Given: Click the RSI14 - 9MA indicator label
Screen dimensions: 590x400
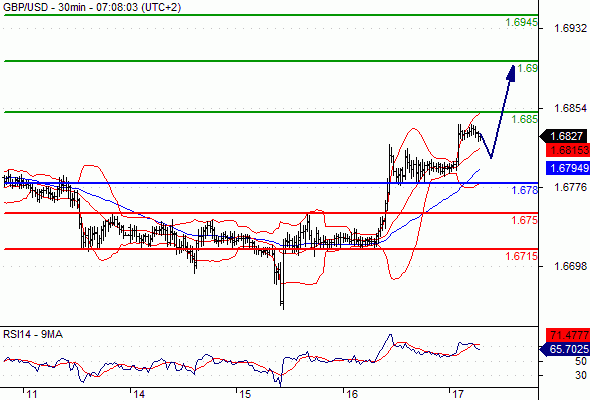Looking at the screenshot, I should [x=33, y=334].
